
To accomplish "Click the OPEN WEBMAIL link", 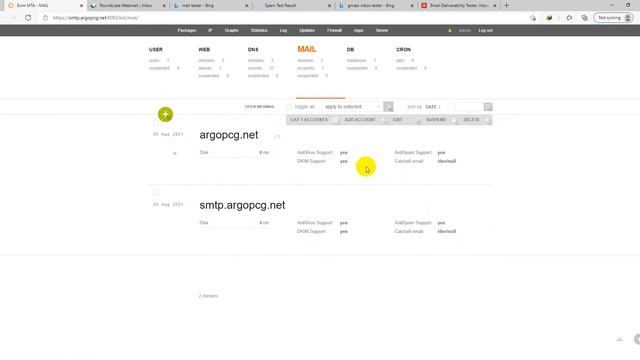I will (x=260, y=107).
